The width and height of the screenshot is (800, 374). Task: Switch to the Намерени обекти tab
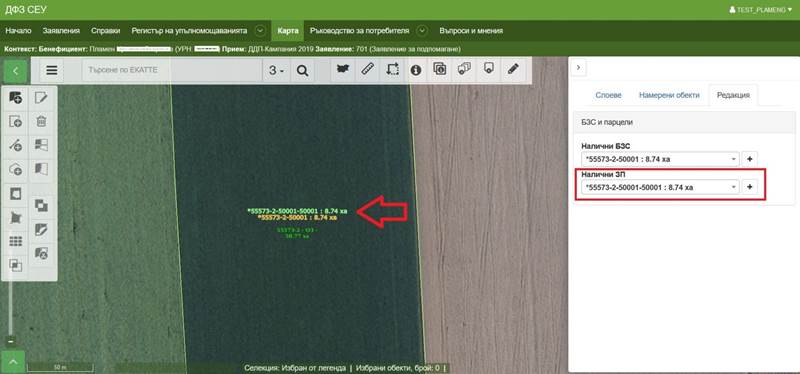(669, 95)
